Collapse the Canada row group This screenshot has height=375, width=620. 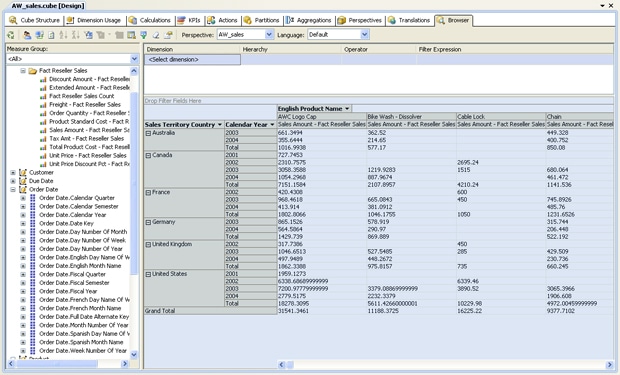(x=148, y=155)
